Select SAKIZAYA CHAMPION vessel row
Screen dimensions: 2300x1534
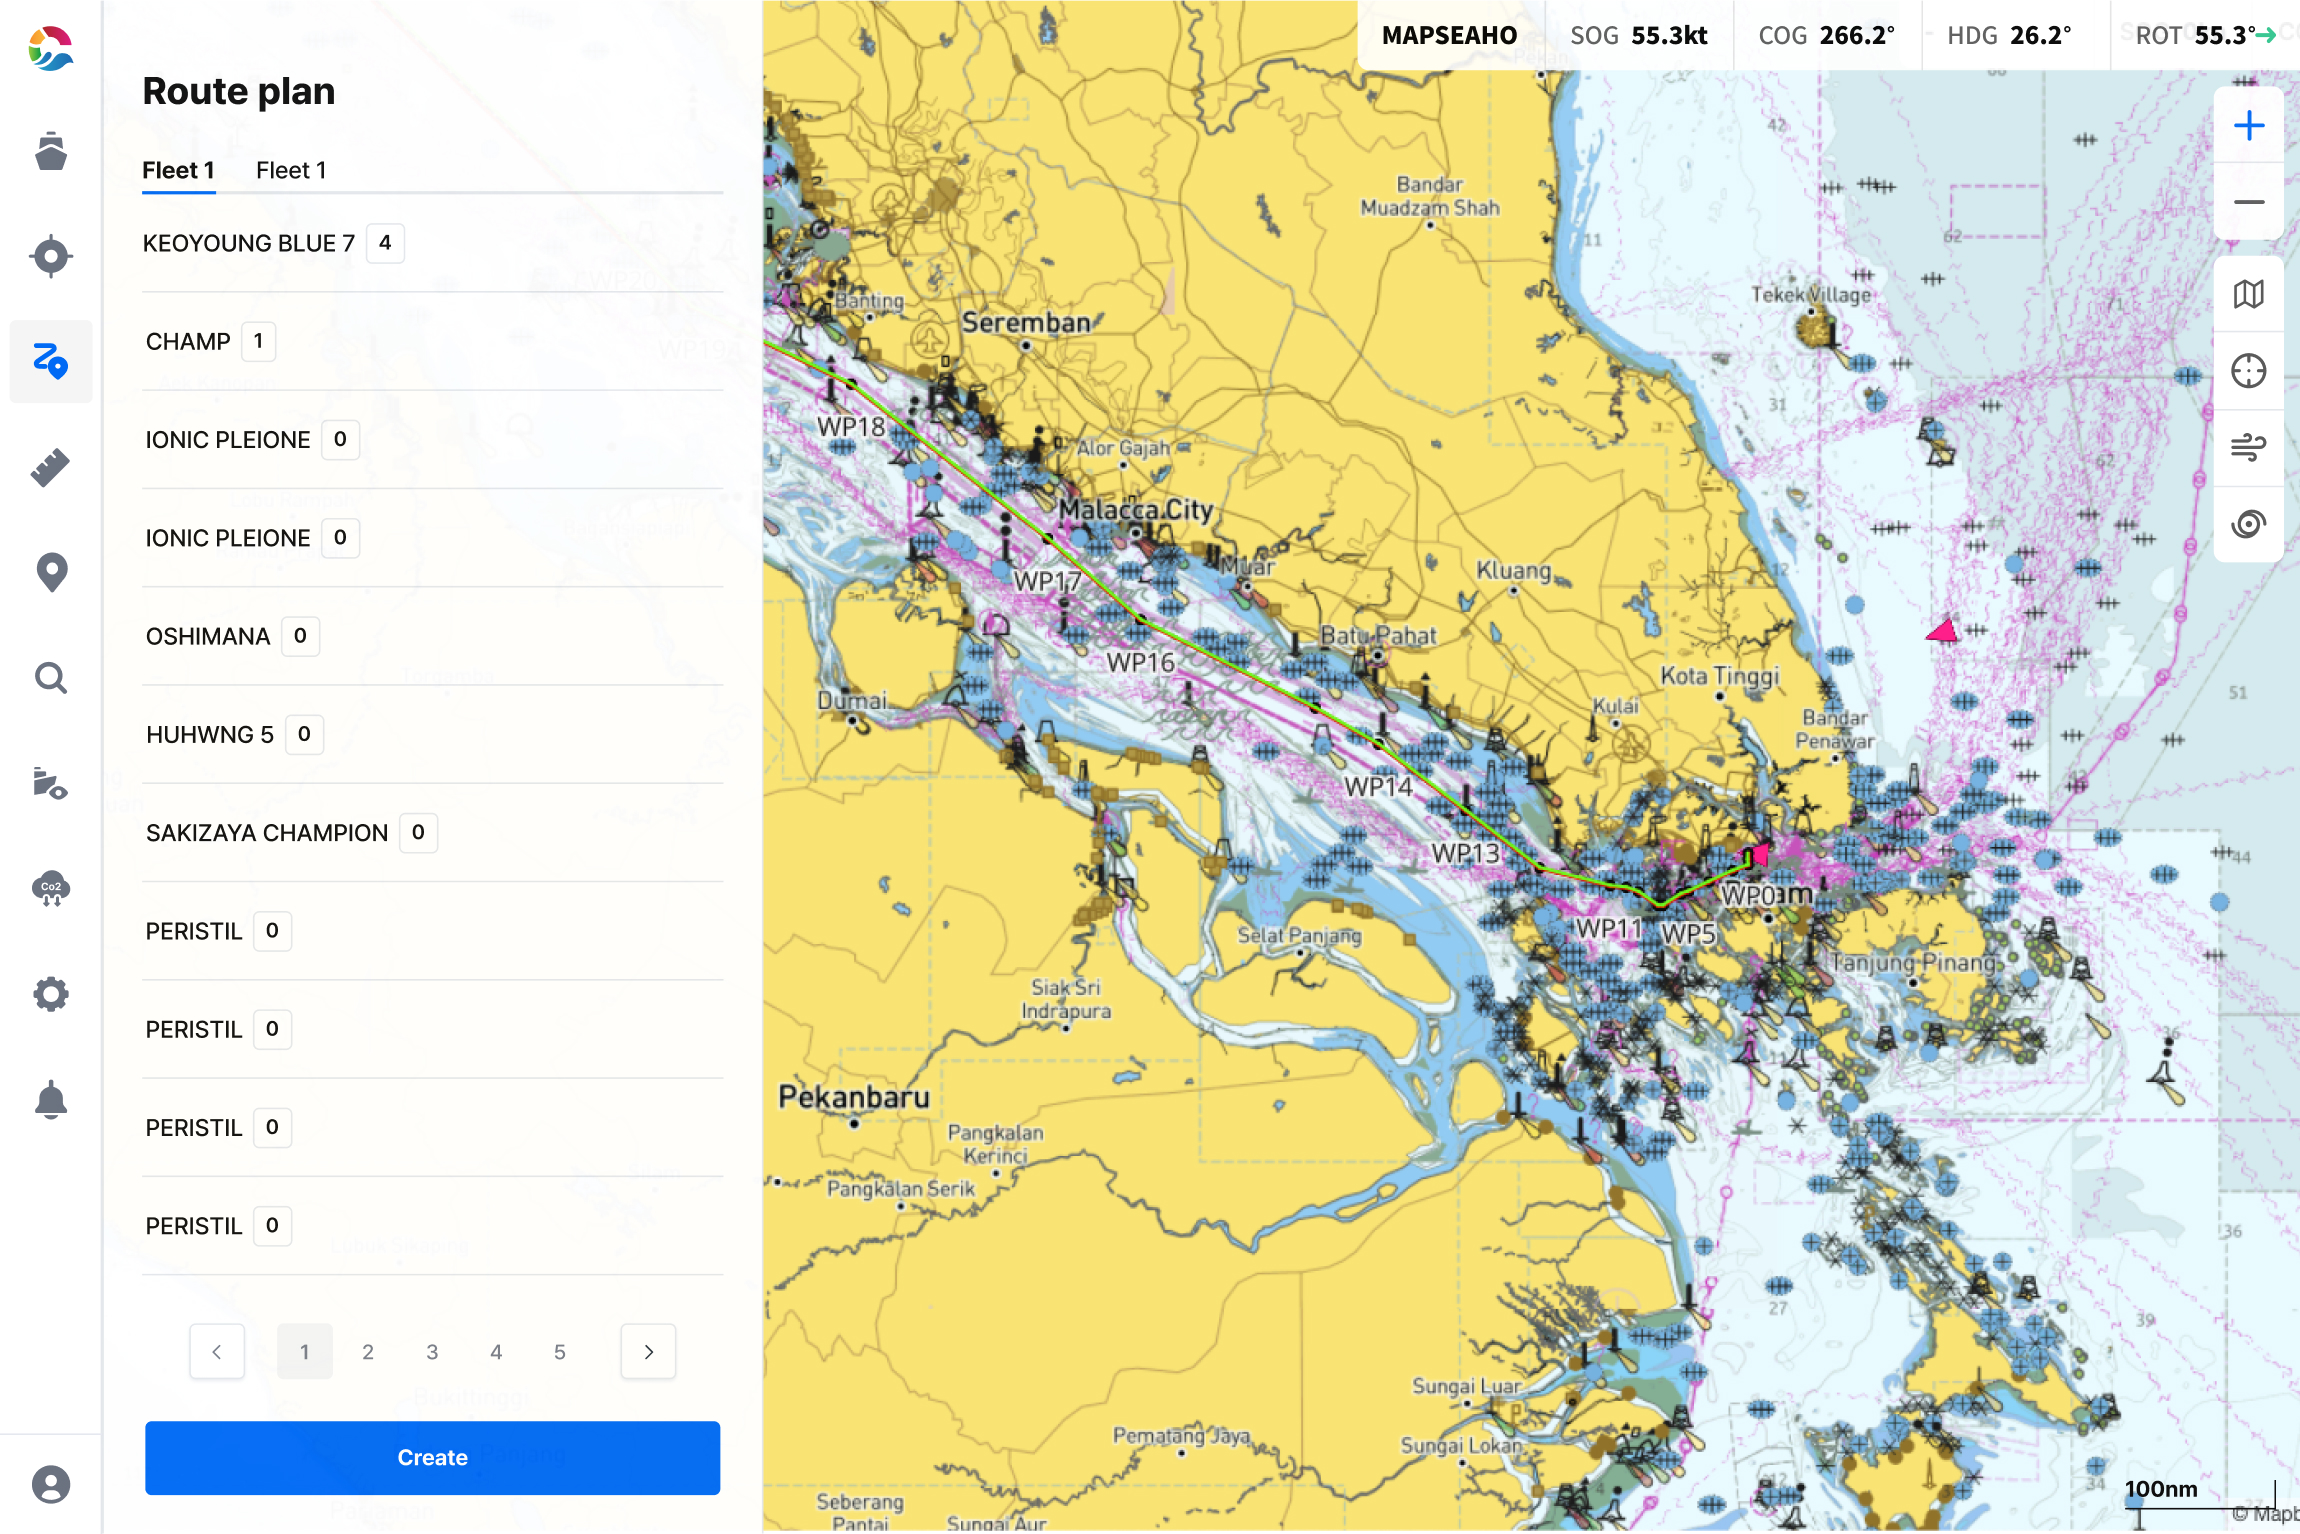click(267, 833)
